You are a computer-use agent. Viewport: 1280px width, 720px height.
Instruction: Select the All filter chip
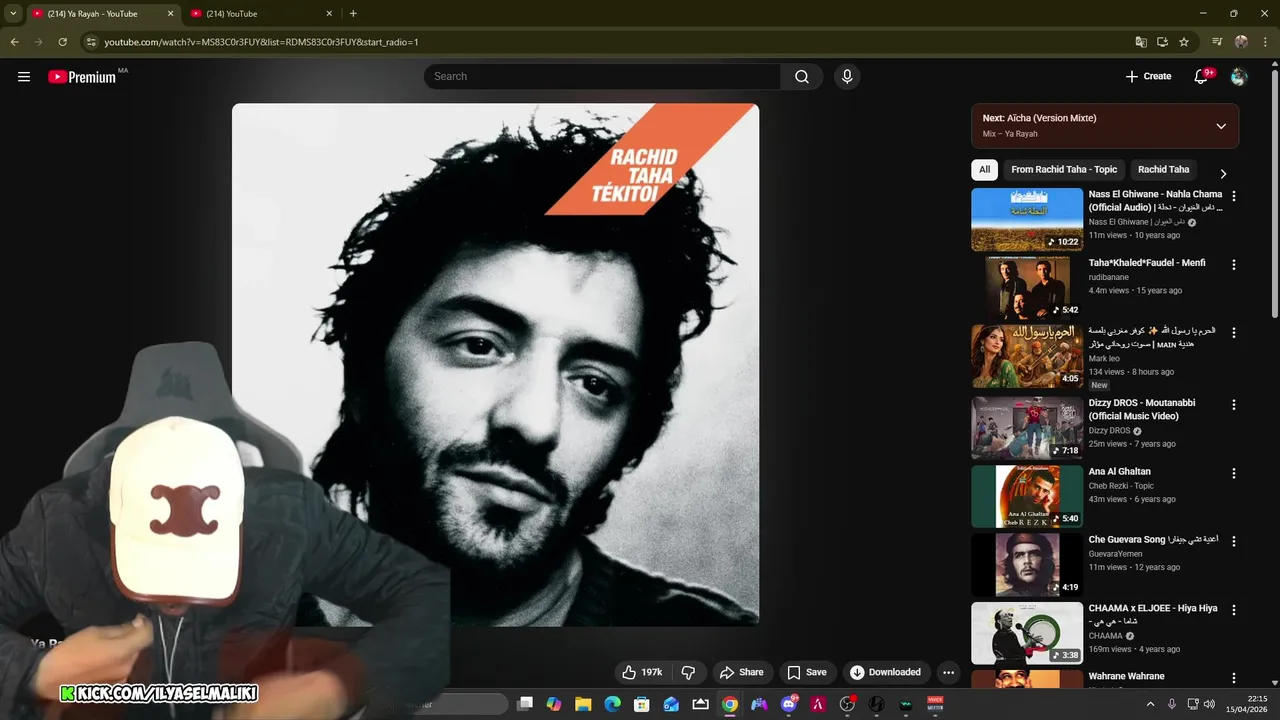click(984, 169)
